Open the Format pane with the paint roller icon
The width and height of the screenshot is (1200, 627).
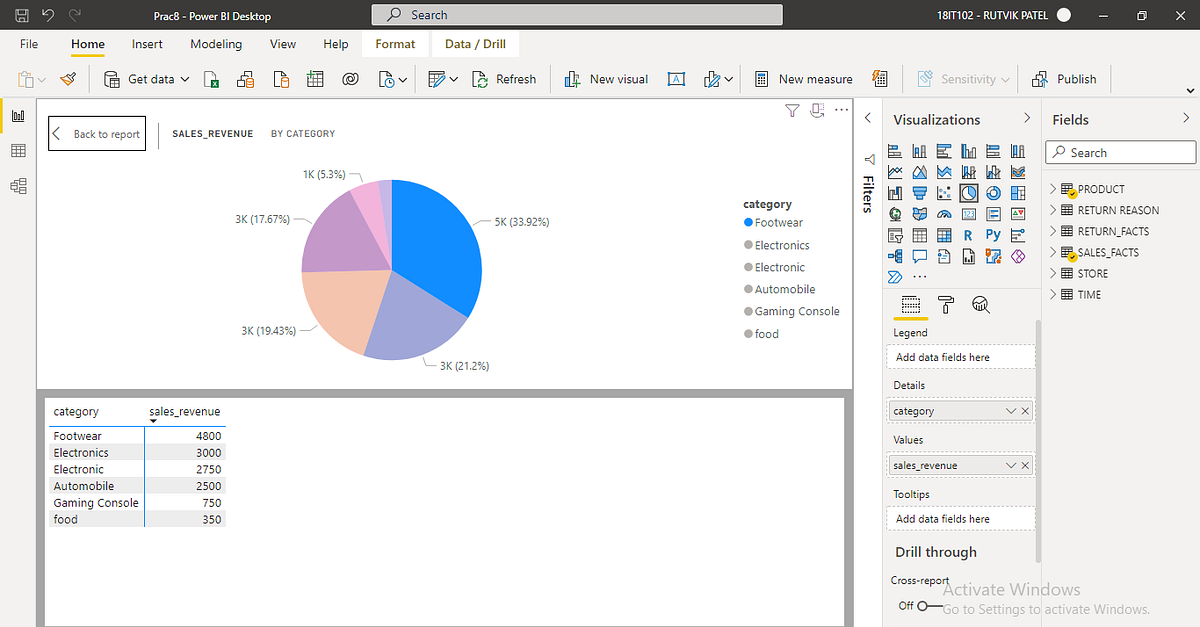944,305
